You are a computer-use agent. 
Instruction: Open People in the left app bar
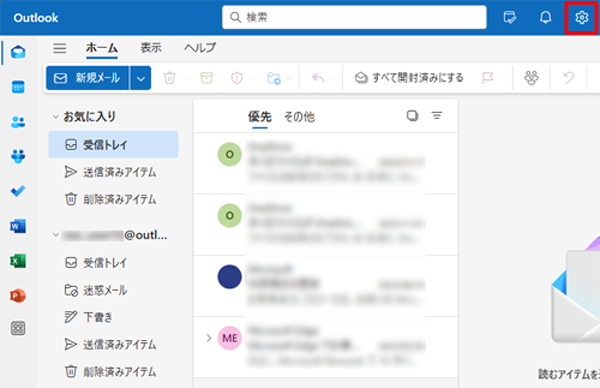(18, 122)
